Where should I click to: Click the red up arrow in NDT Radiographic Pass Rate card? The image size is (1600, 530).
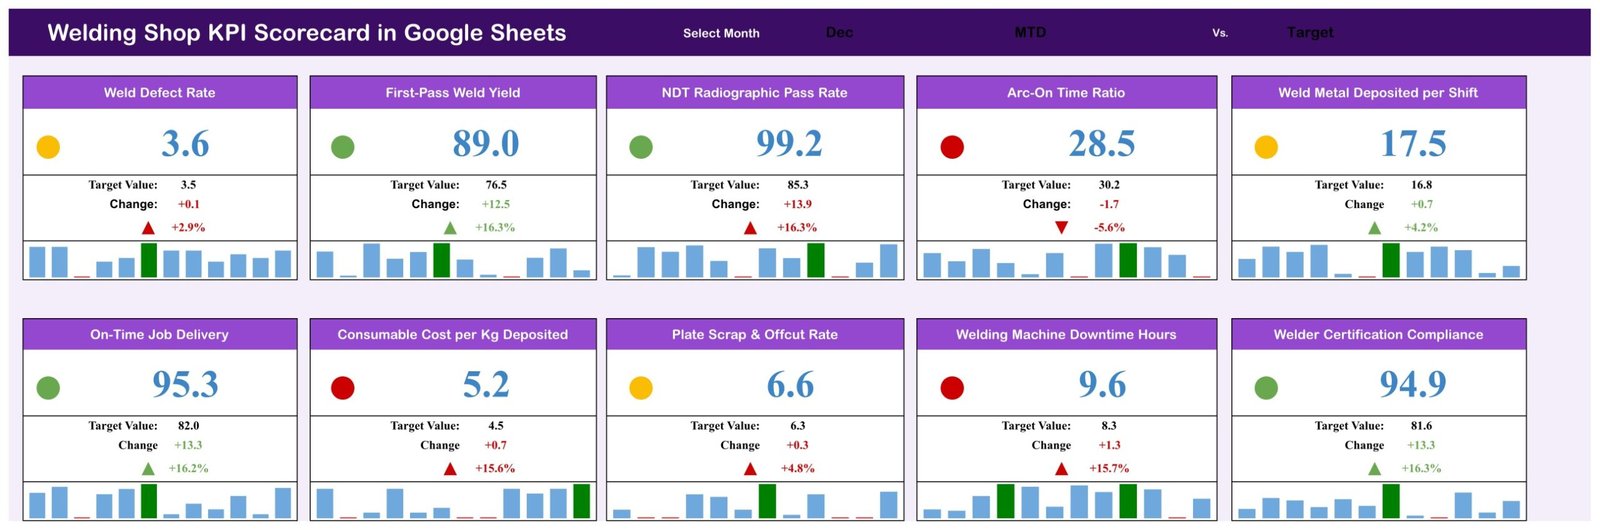coord(750,228)
